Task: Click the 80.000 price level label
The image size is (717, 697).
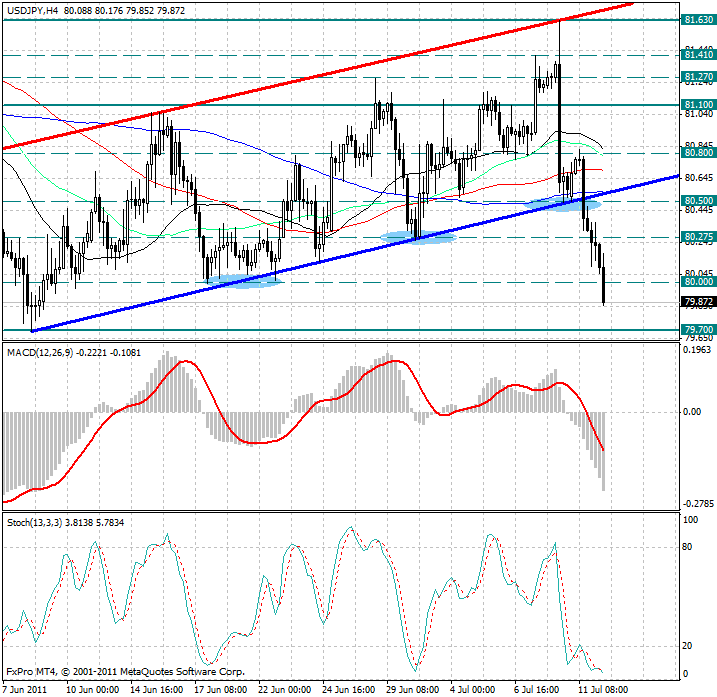Action: tap(697, 282)
